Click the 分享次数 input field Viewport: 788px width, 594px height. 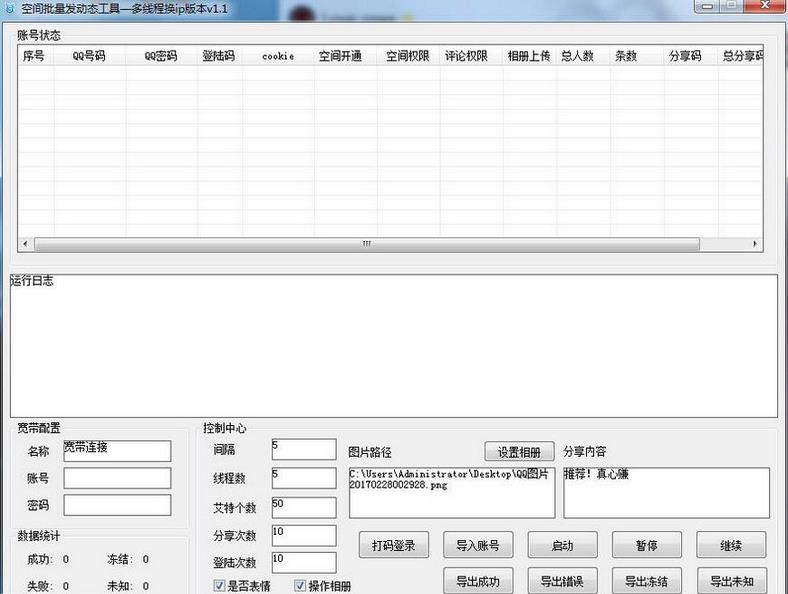304,536
